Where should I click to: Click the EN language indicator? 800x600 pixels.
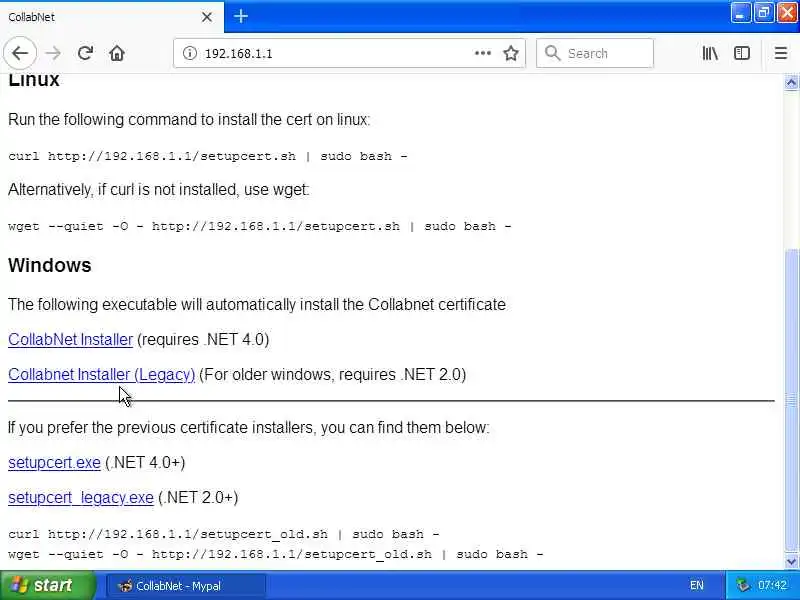696,585
